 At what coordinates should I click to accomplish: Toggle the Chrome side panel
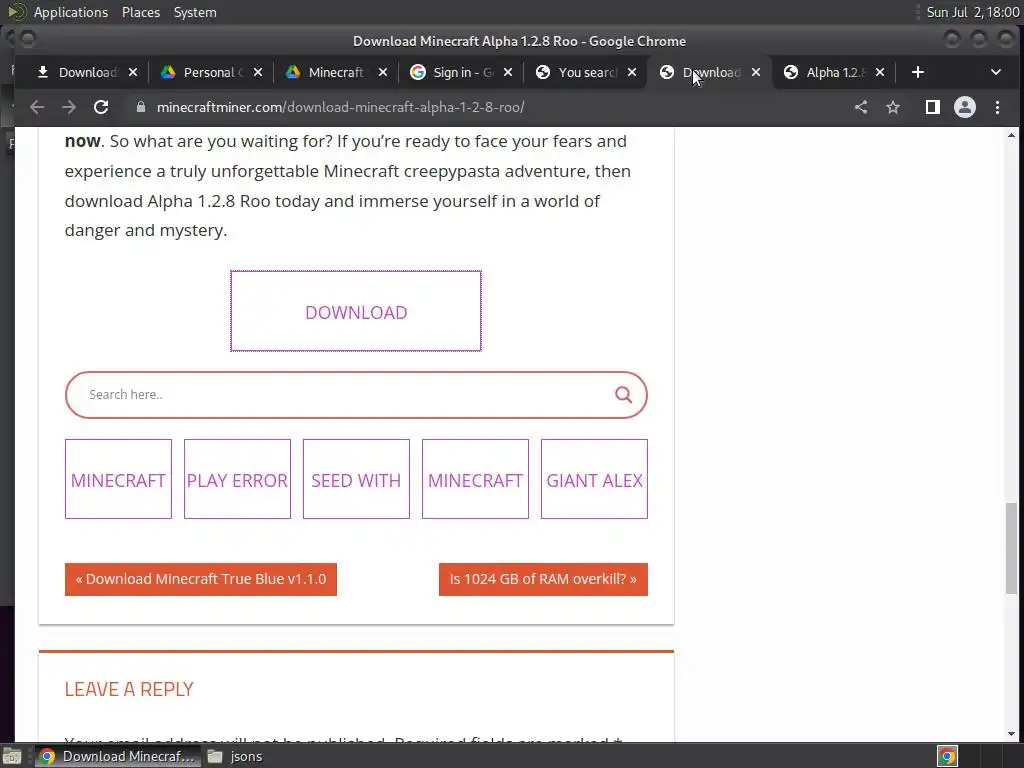click(x=933, y=107)
